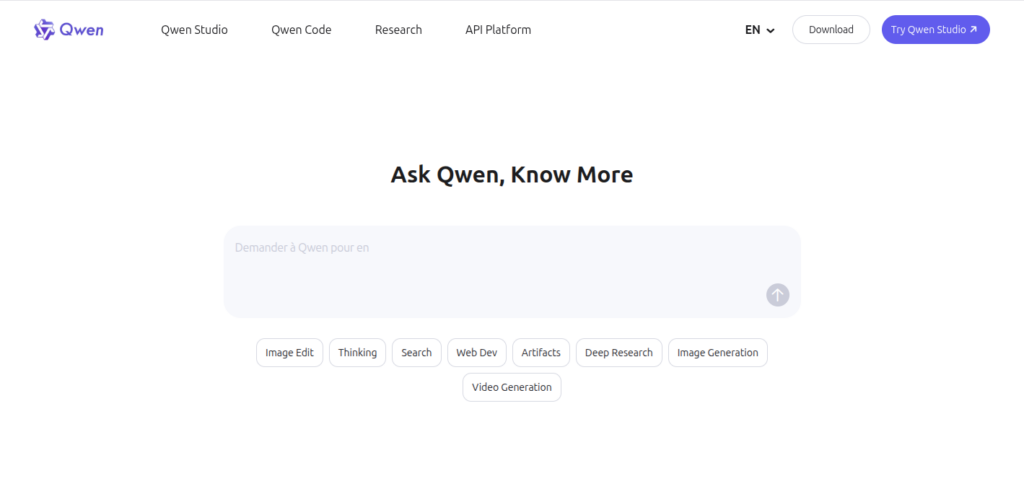Image resolution: width=1024 pixels, height=481 pixels.
Task: Select the Image Edit chip
Action: (289, 352)
